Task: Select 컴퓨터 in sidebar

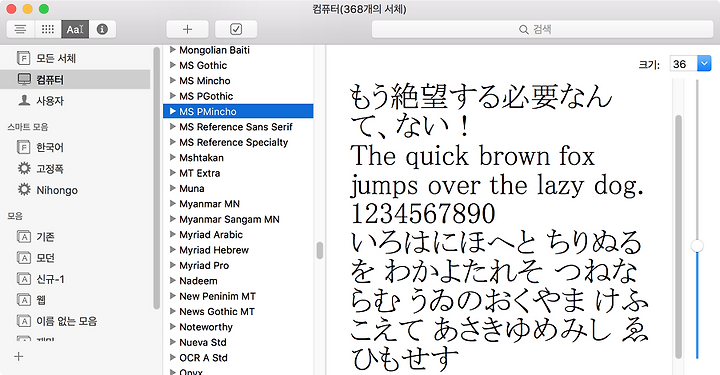Action: tap(75, 79)
